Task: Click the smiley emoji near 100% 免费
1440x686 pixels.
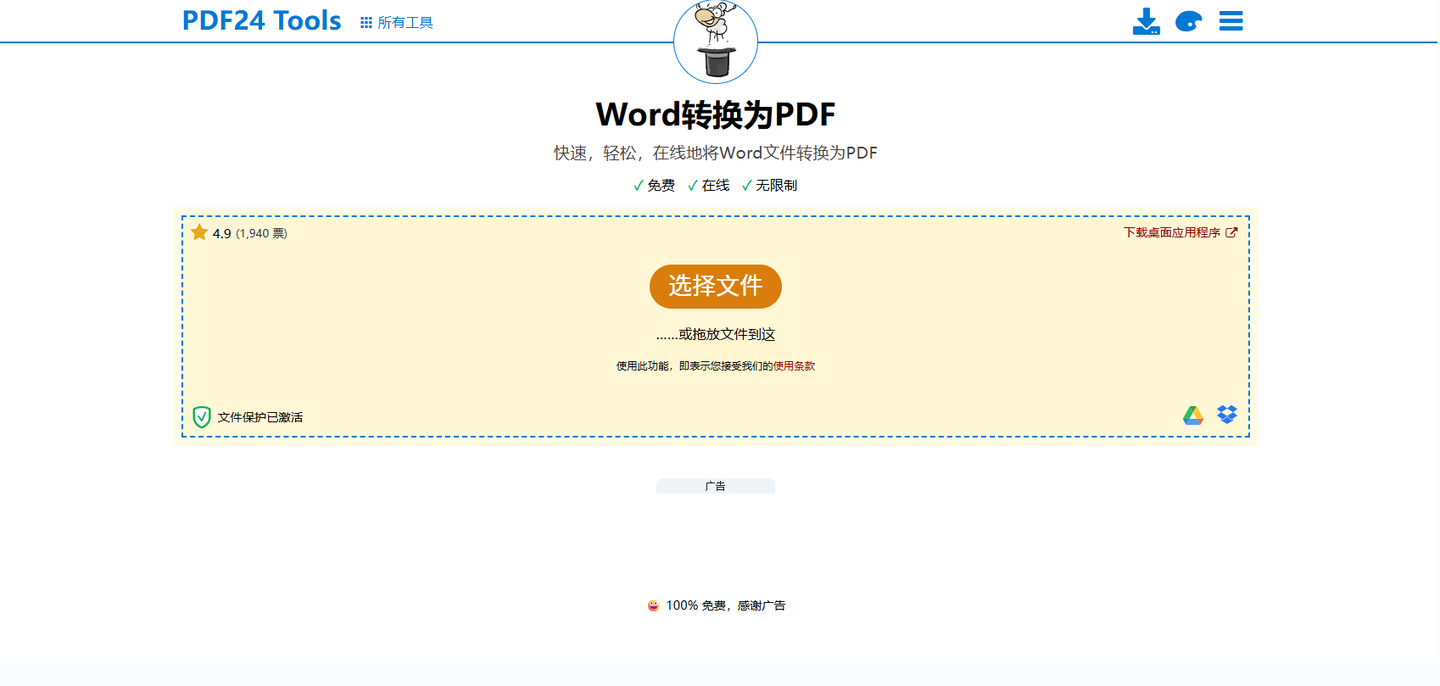Action: tap(653, 606)
